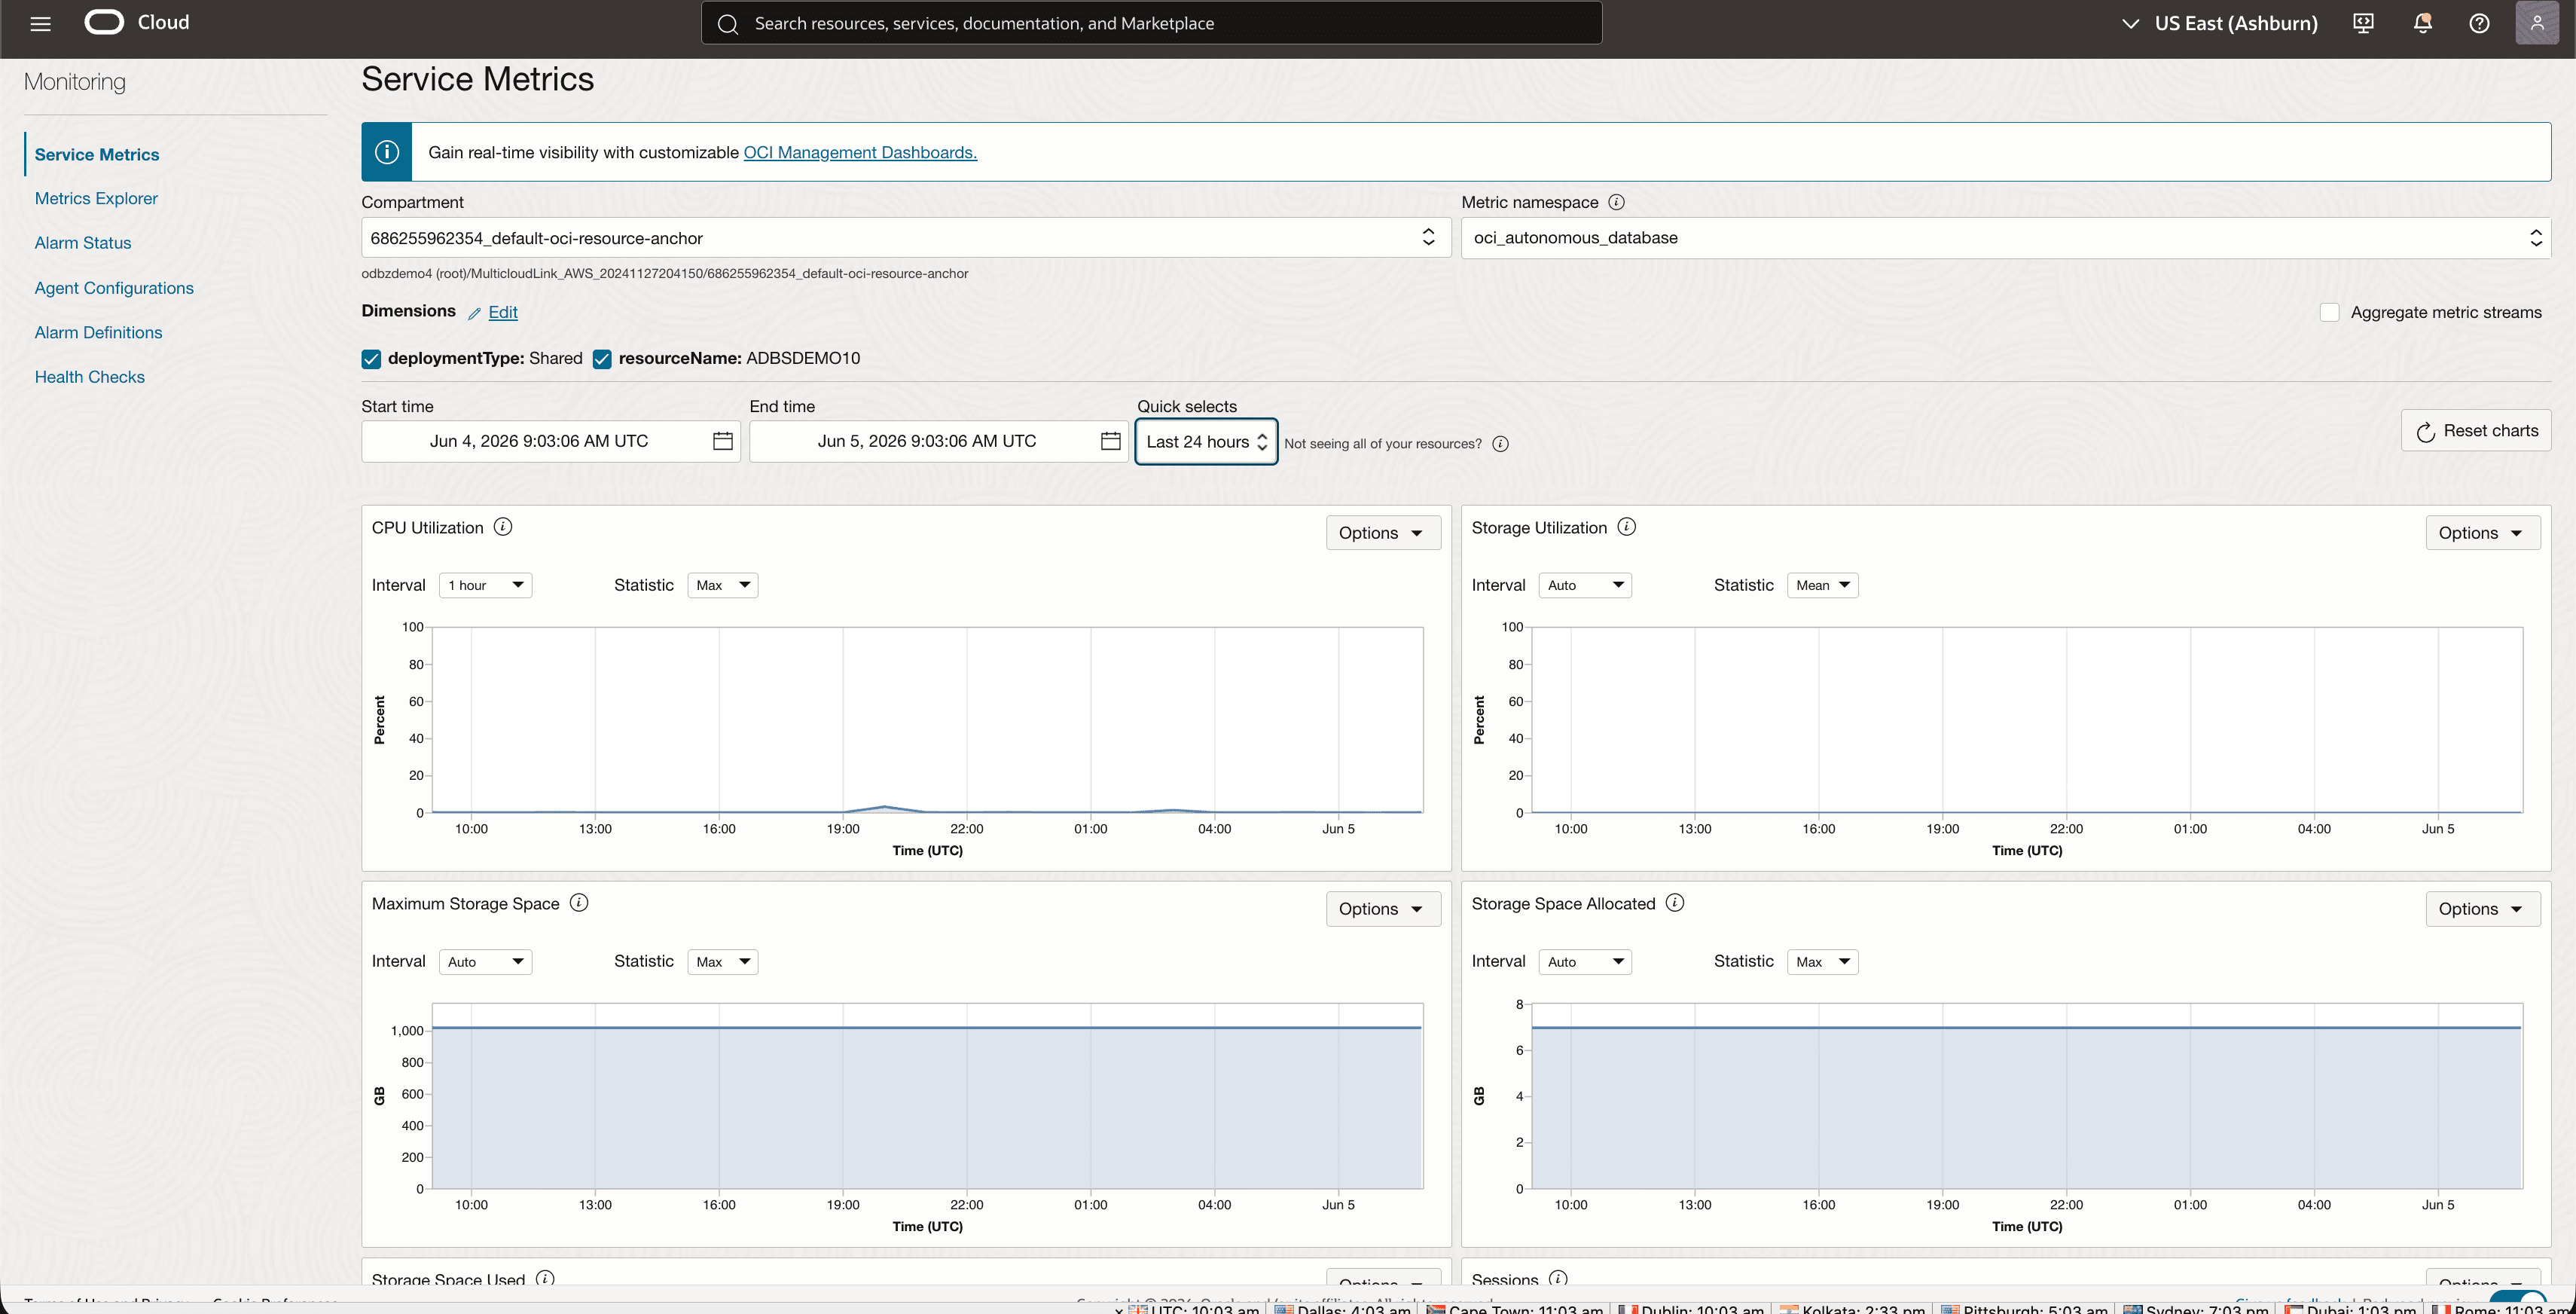This screenshot has height=1314, width=2576.
Task: Open the Metric namespace dropdown
Action: (2006, 238)
